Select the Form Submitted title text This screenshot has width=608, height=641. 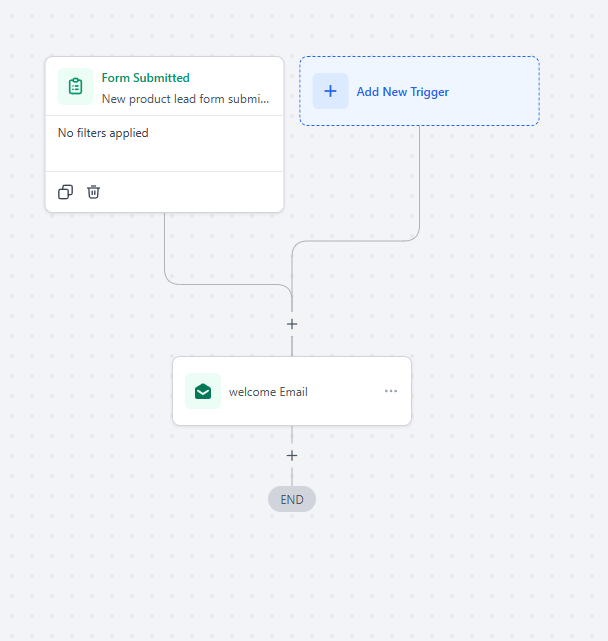tap(146, 78)
